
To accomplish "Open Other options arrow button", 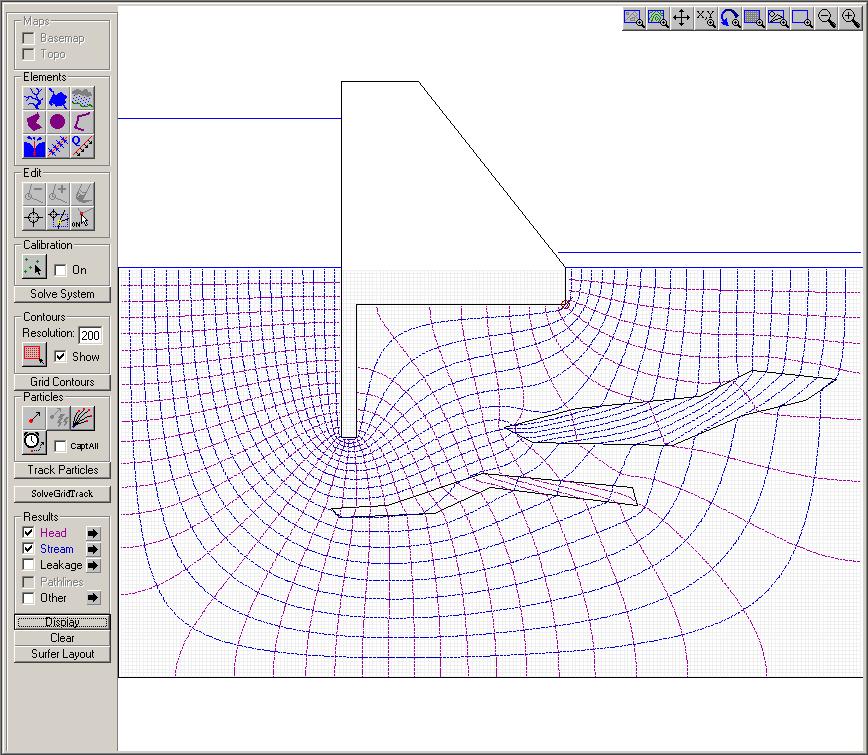I will click(x=93, y=598).
